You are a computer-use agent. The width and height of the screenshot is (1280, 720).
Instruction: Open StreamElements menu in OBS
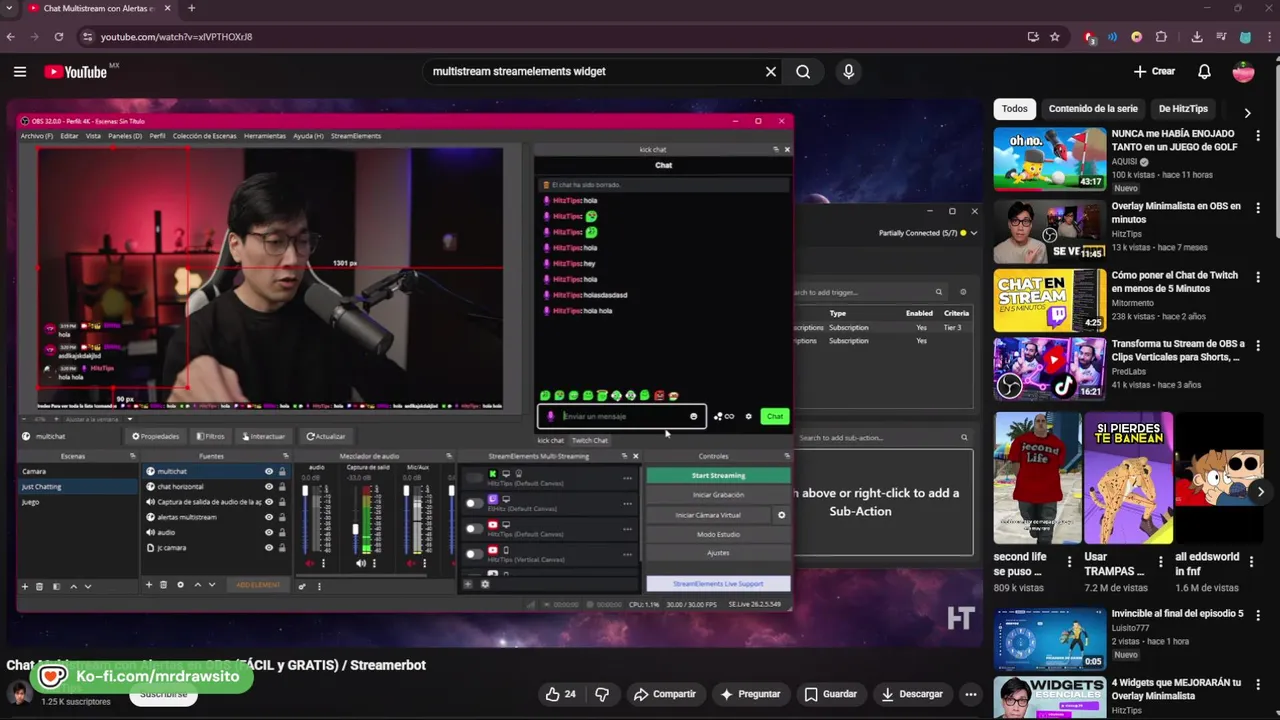coord(356,136)
